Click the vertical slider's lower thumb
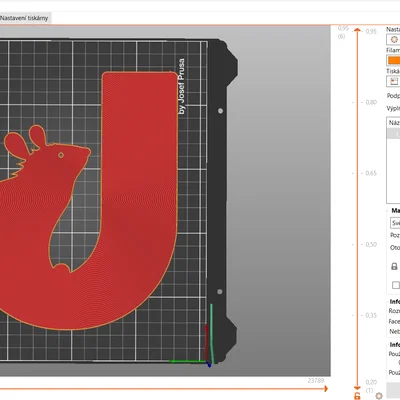Screen dimensions: 400x400 [357, 388]
